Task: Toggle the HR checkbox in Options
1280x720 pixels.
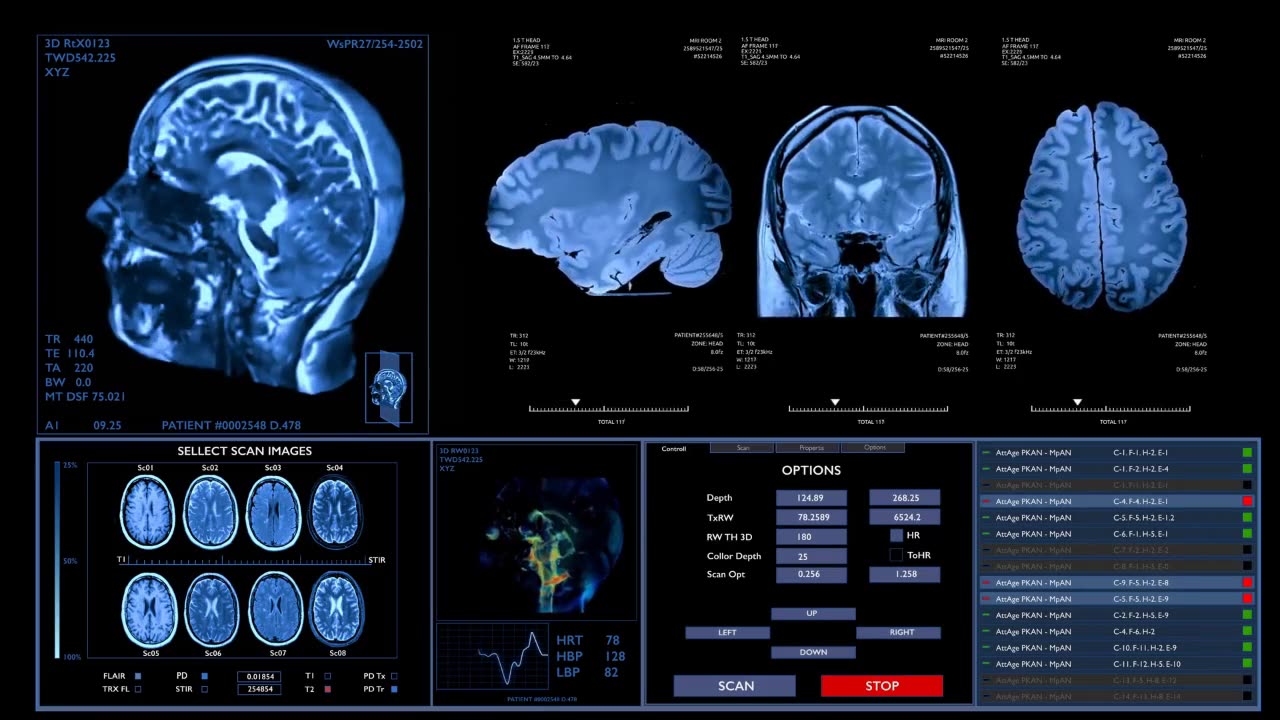Action: pos(896,535)
